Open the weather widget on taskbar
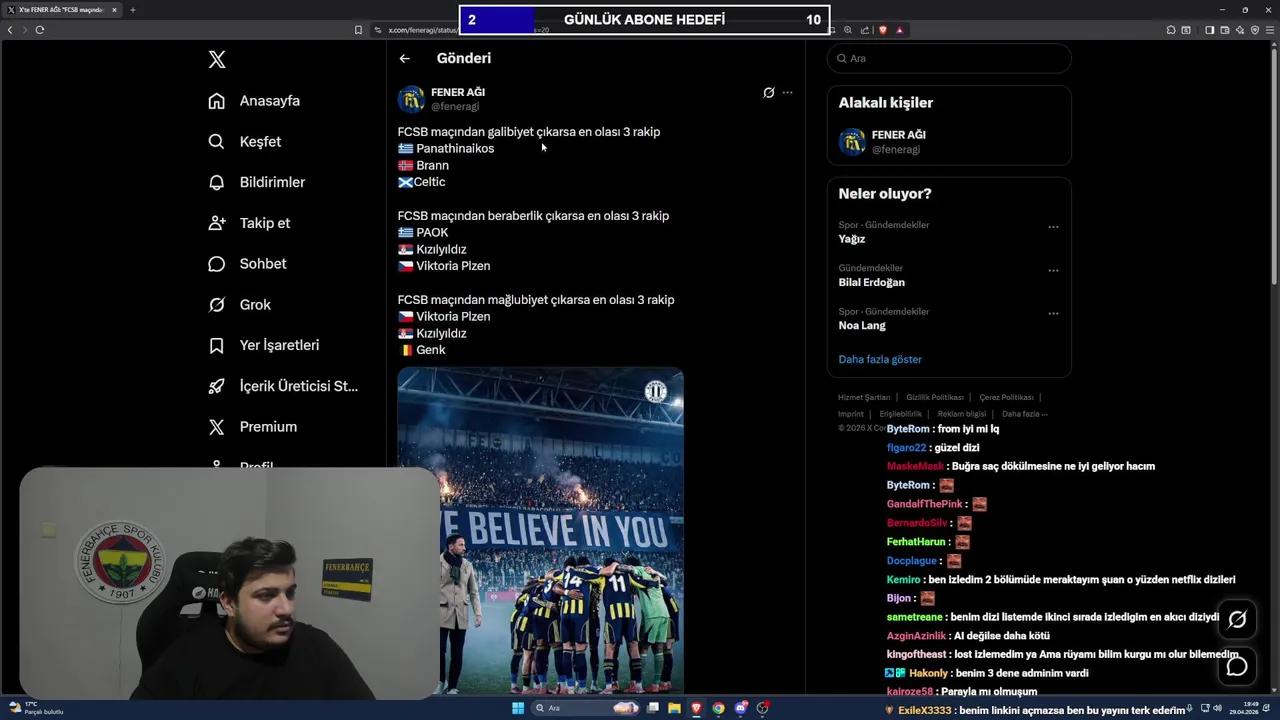This screenshot has width=1280, height=720. click(35, 708)
